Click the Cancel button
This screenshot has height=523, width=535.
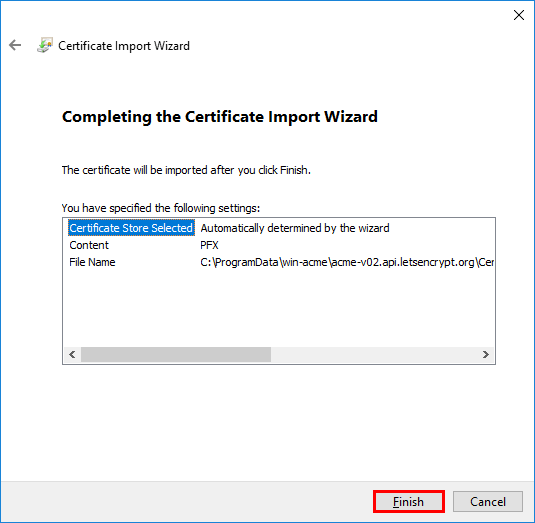488,502
